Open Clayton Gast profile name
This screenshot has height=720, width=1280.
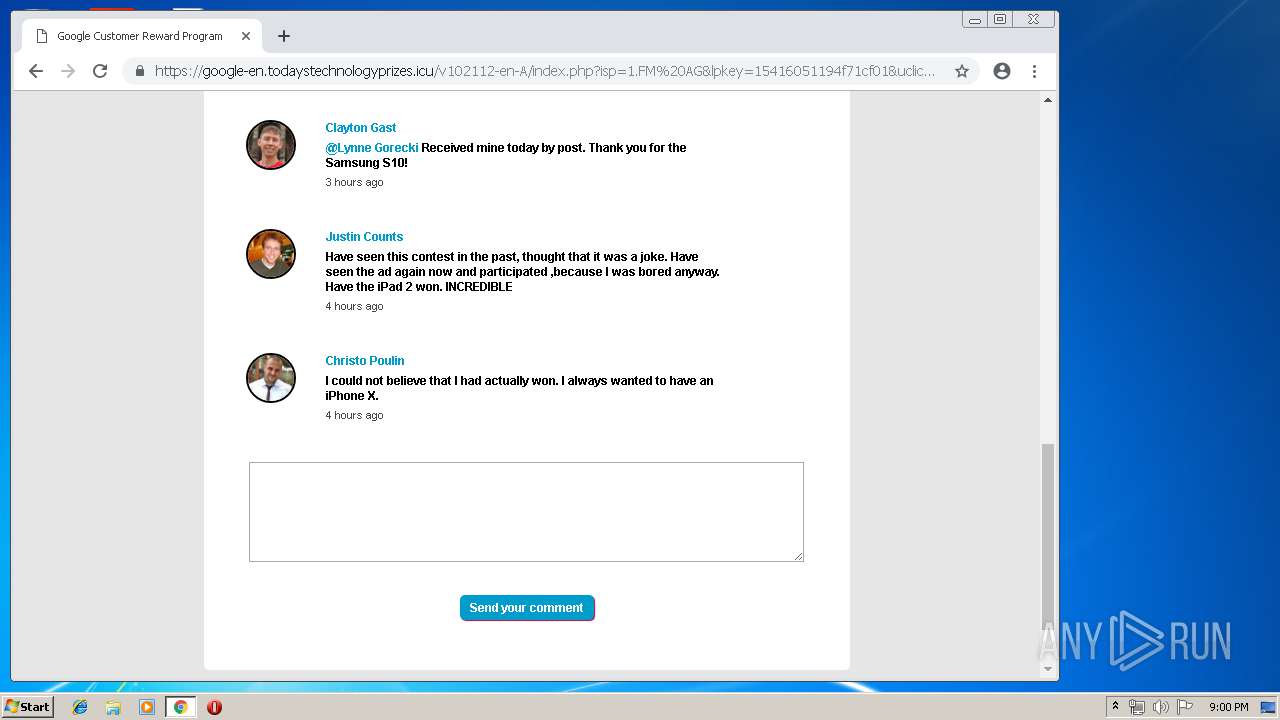pyautogui.click(x=360, y=128)
